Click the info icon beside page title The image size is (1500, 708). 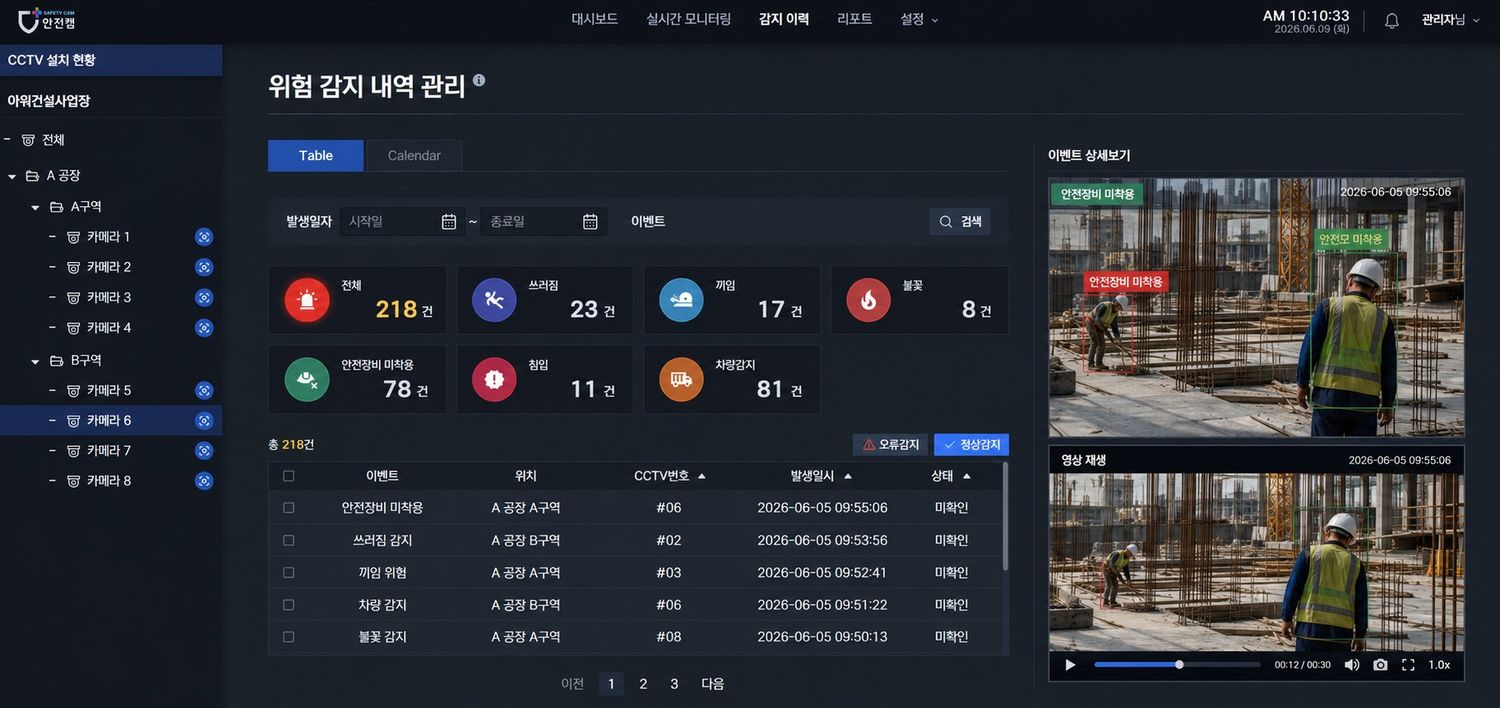479,80
